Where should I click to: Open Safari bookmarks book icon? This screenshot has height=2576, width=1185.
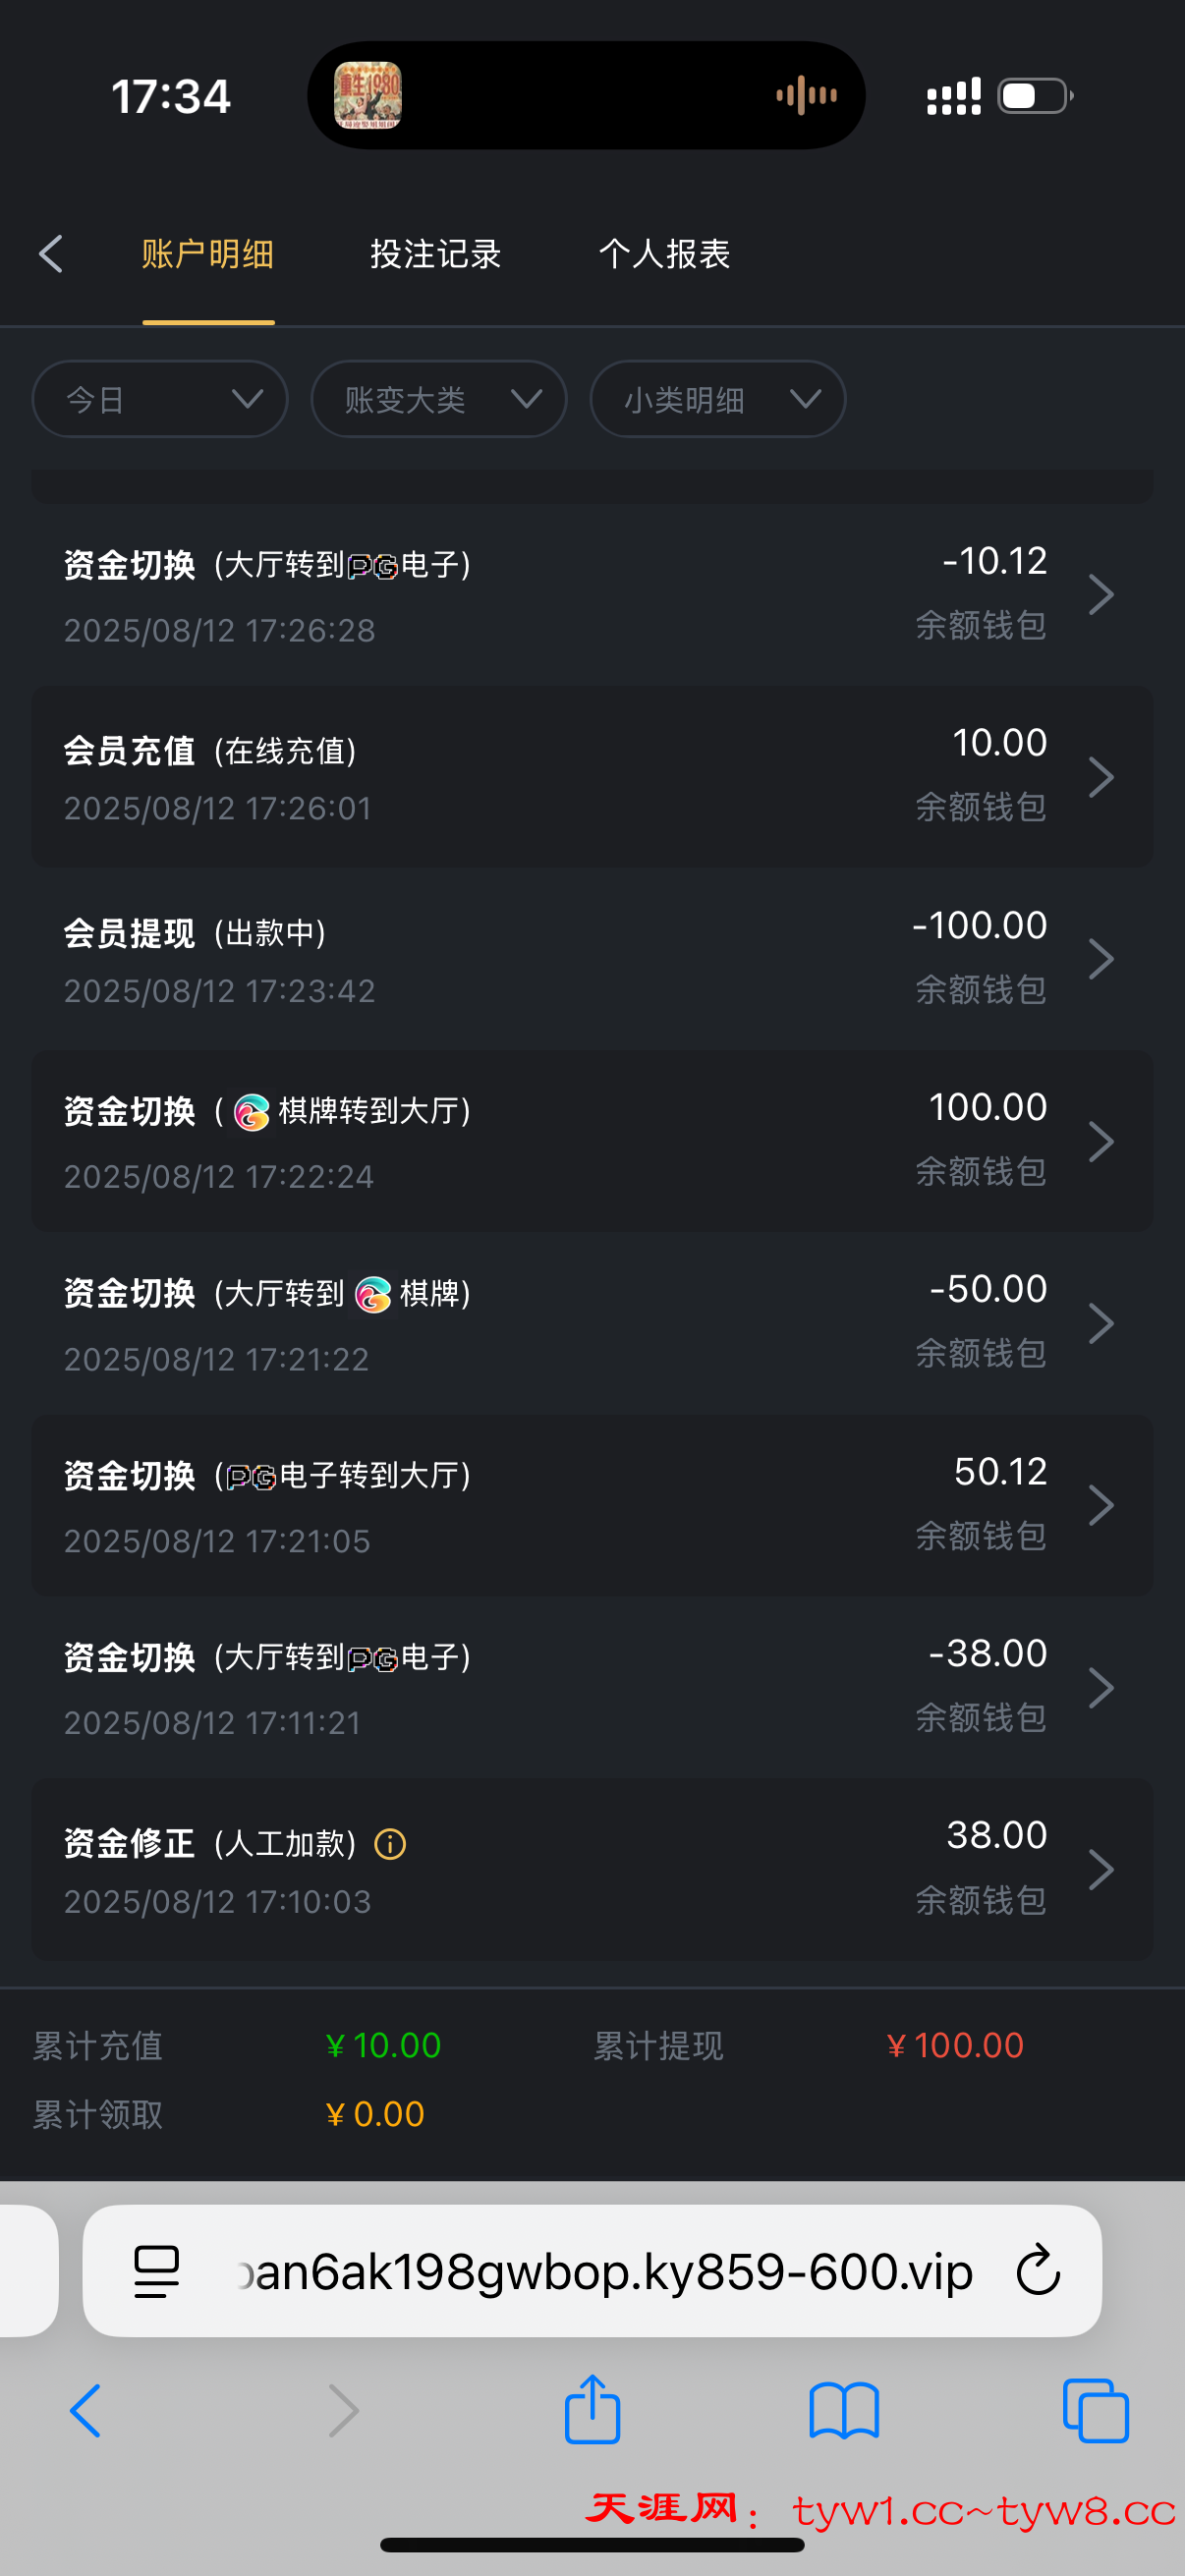[844, 2410]
